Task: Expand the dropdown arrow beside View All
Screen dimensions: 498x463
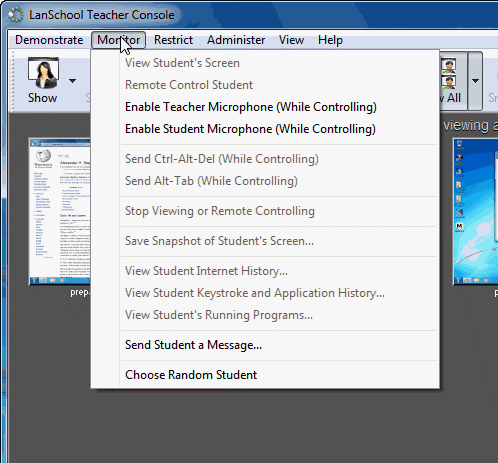Action: click(x=475, y=81)
